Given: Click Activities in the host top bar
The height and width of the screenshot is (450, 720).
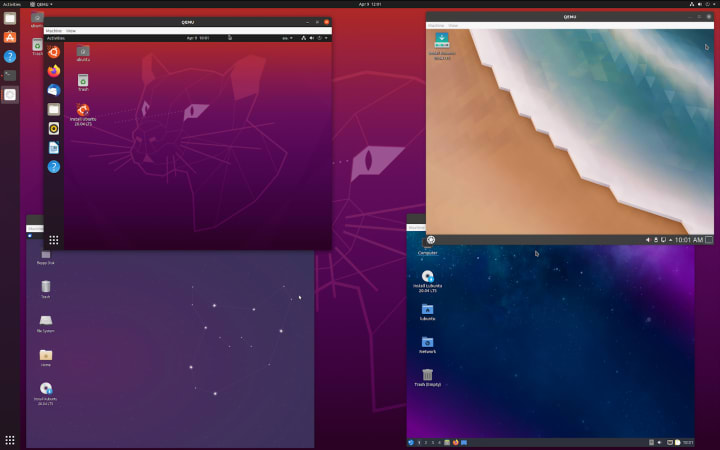Looking at the screenshot, I should pyautogui.click(x=11, y=4).
